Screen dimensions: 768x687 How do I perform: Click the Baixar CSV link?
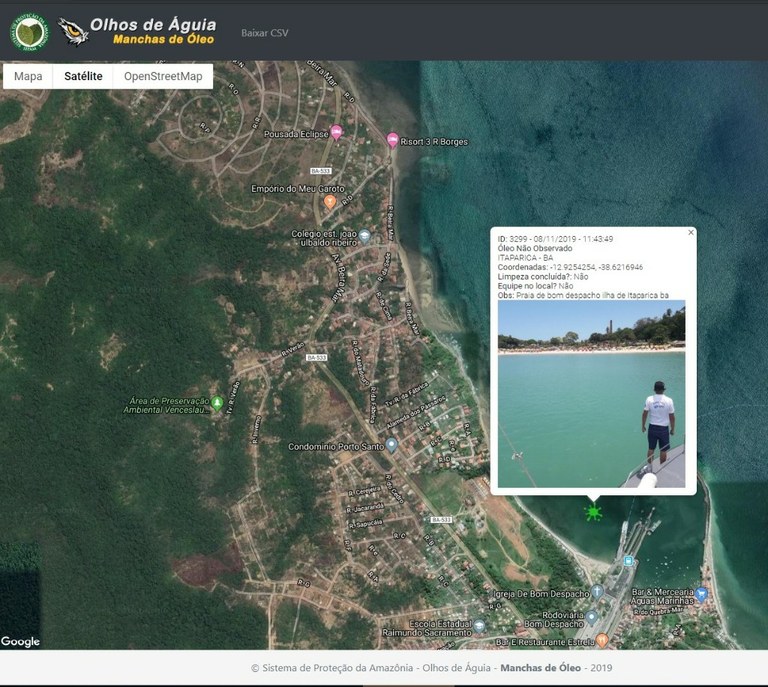[264, 33]
